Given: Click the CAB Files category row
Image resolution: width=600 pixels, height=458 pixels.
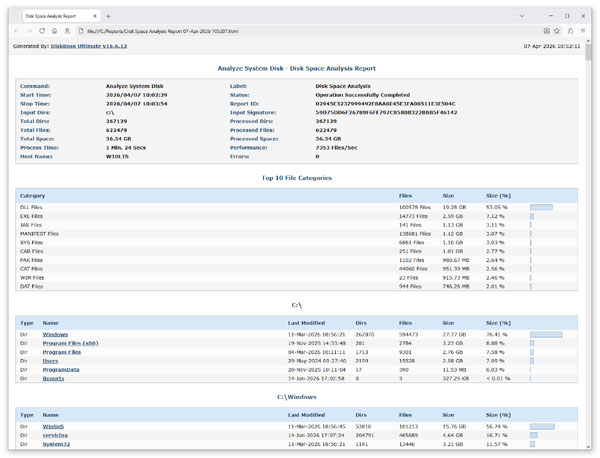Looking at the screenshot, I should (x=297, y=251).
